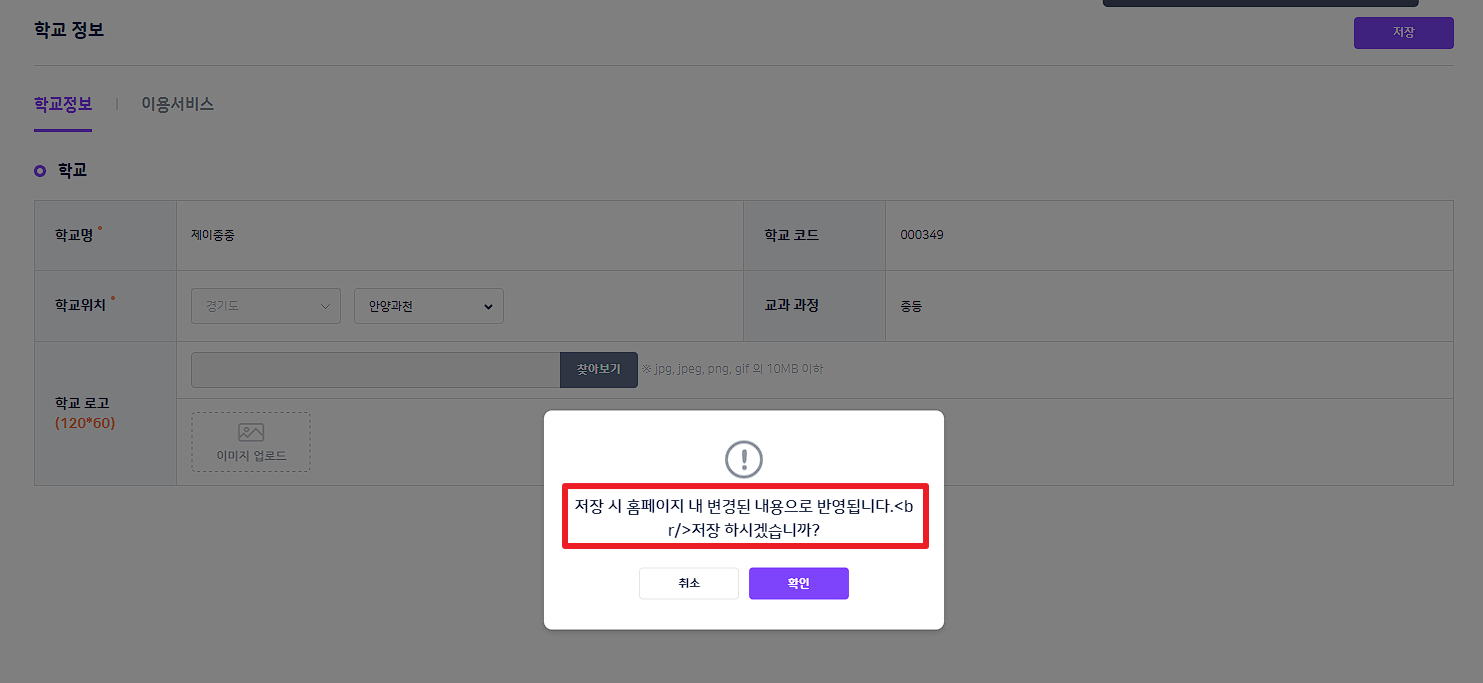Viewport: 1483px width, 683px height.
Task: Click the 중등 curriculum value
Action: (x=911, y=306)
